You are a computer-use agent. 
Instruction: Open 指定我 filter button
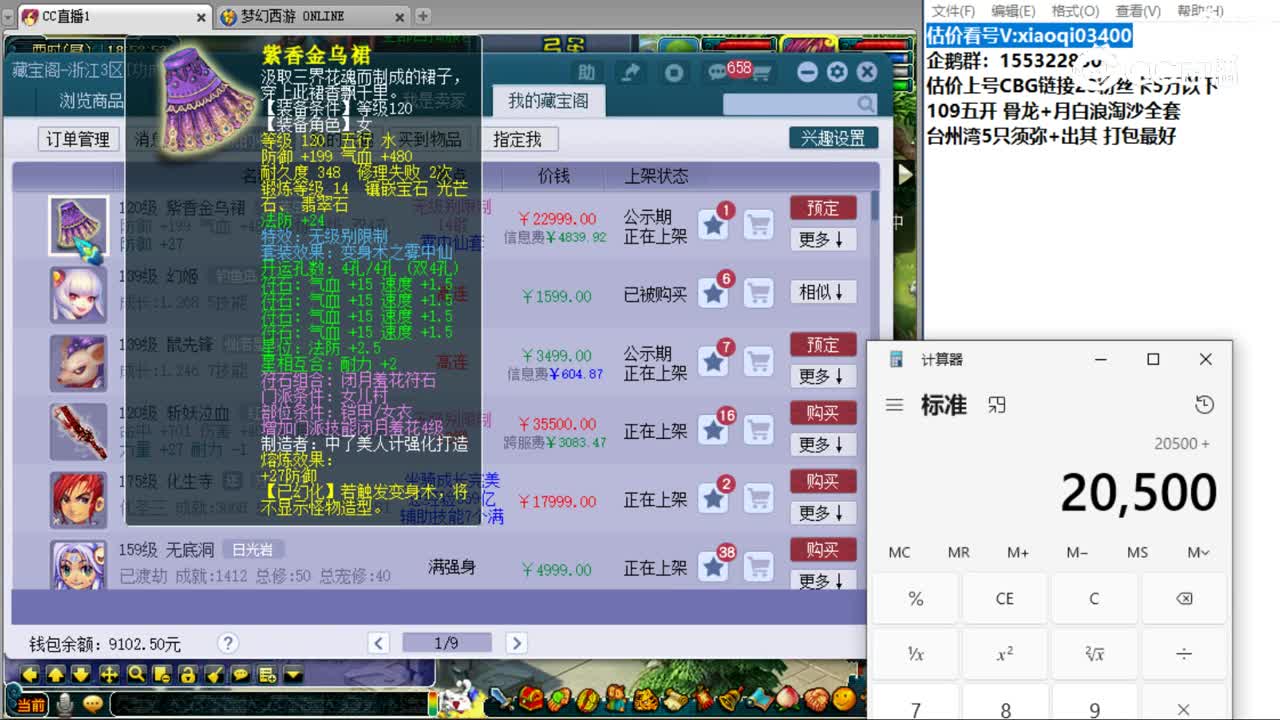pyautogui.click(x=517, y=139)
